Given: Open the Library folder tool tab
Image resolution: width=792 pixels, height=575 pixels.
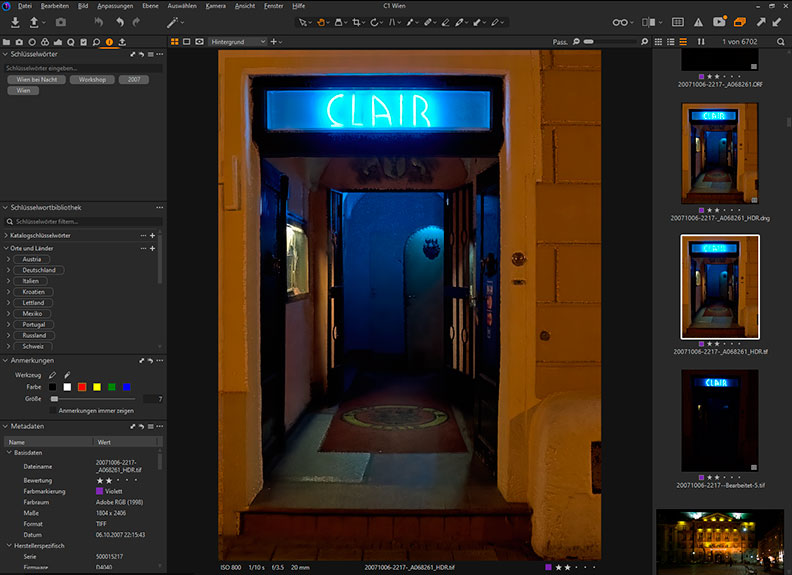Looking at the screenshot, I should click(6, 42).
